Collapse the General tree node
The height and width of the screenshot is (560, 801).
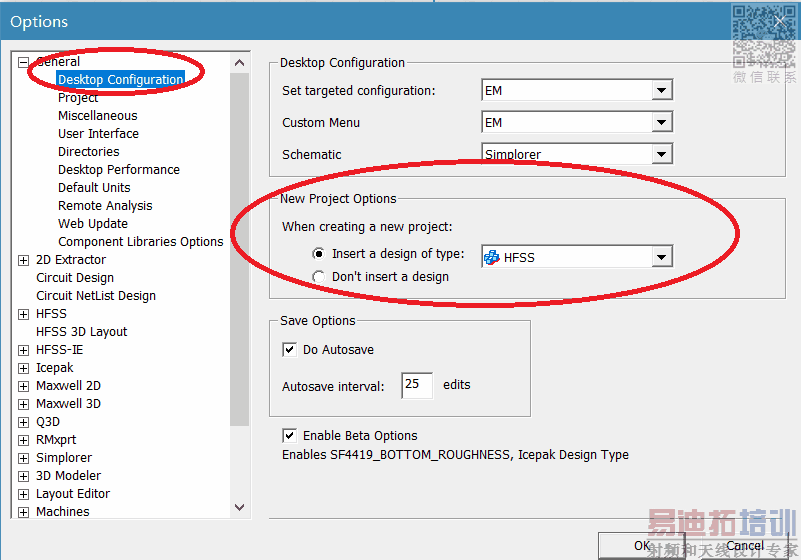click(23, 62)
